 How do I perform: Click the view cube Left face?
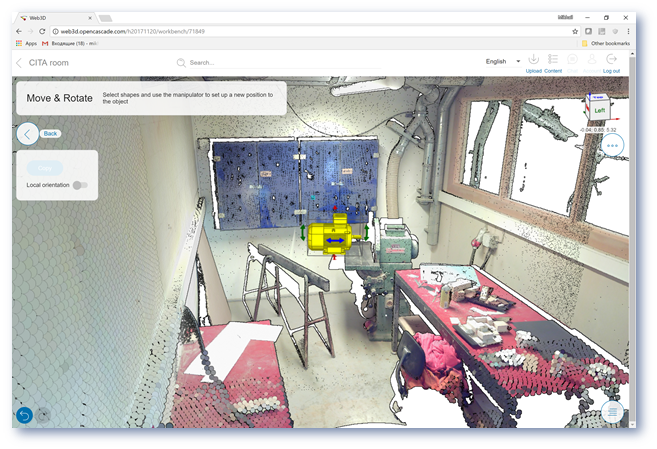coord(599,109)
